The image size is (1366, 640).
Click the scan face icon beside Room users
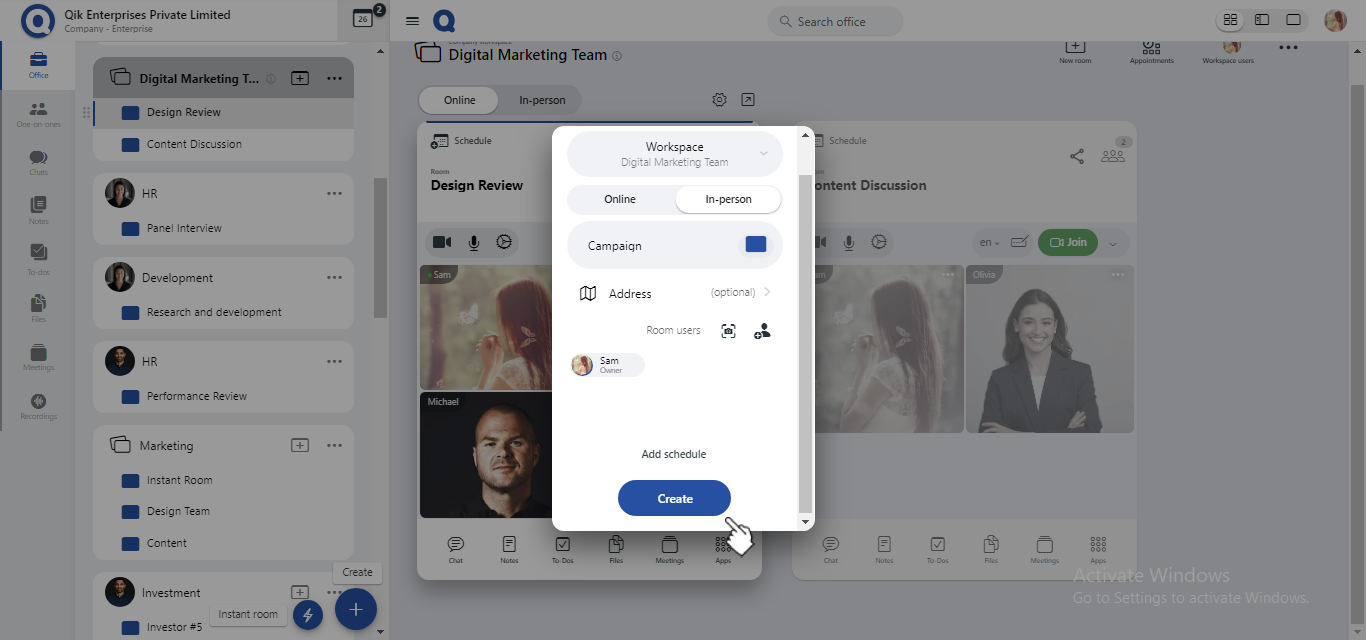728,331
